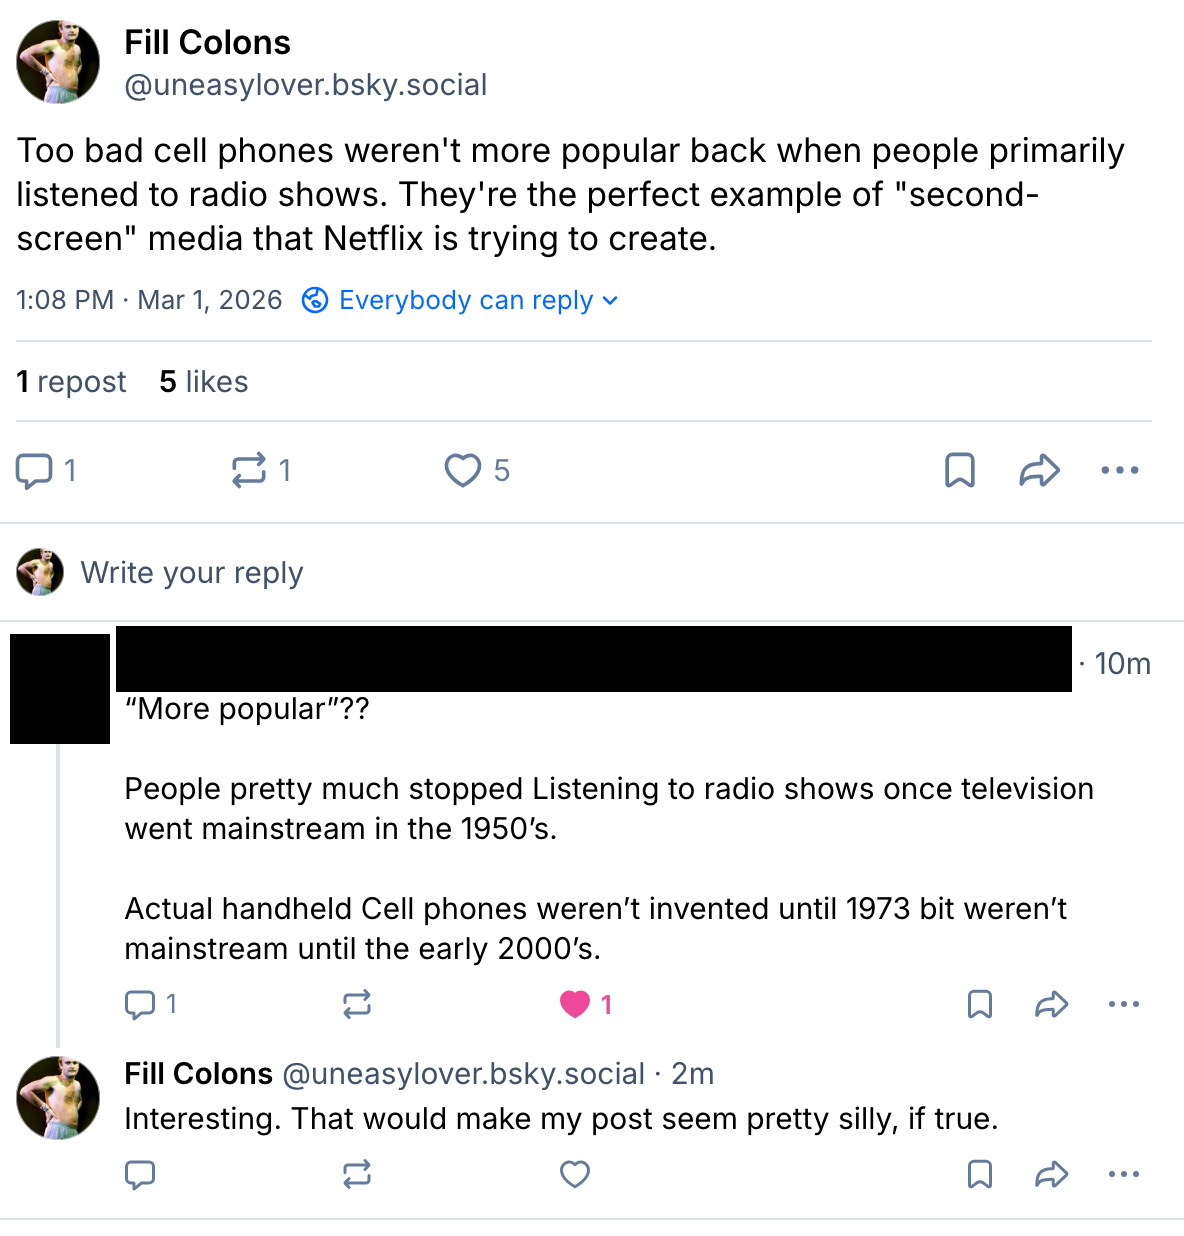
Task: Bookmark the 1973 cell phones reply
Action: pyautogui.click(x=980, y=1004)
